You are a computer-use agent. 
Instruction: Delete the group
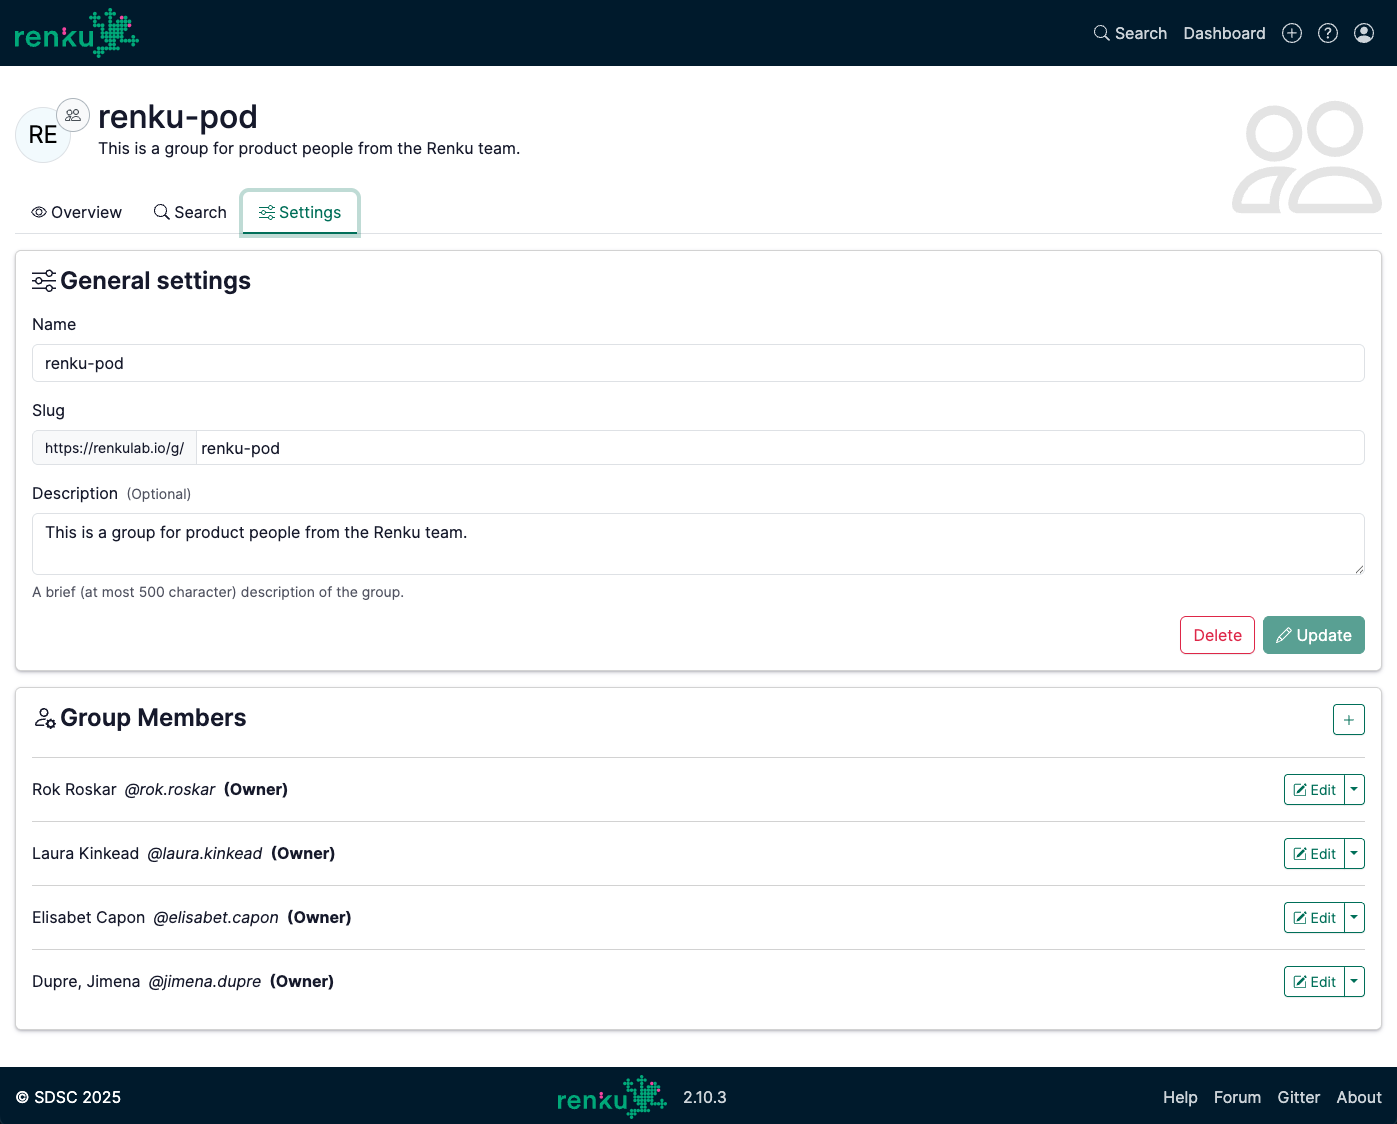[1217, 635]
